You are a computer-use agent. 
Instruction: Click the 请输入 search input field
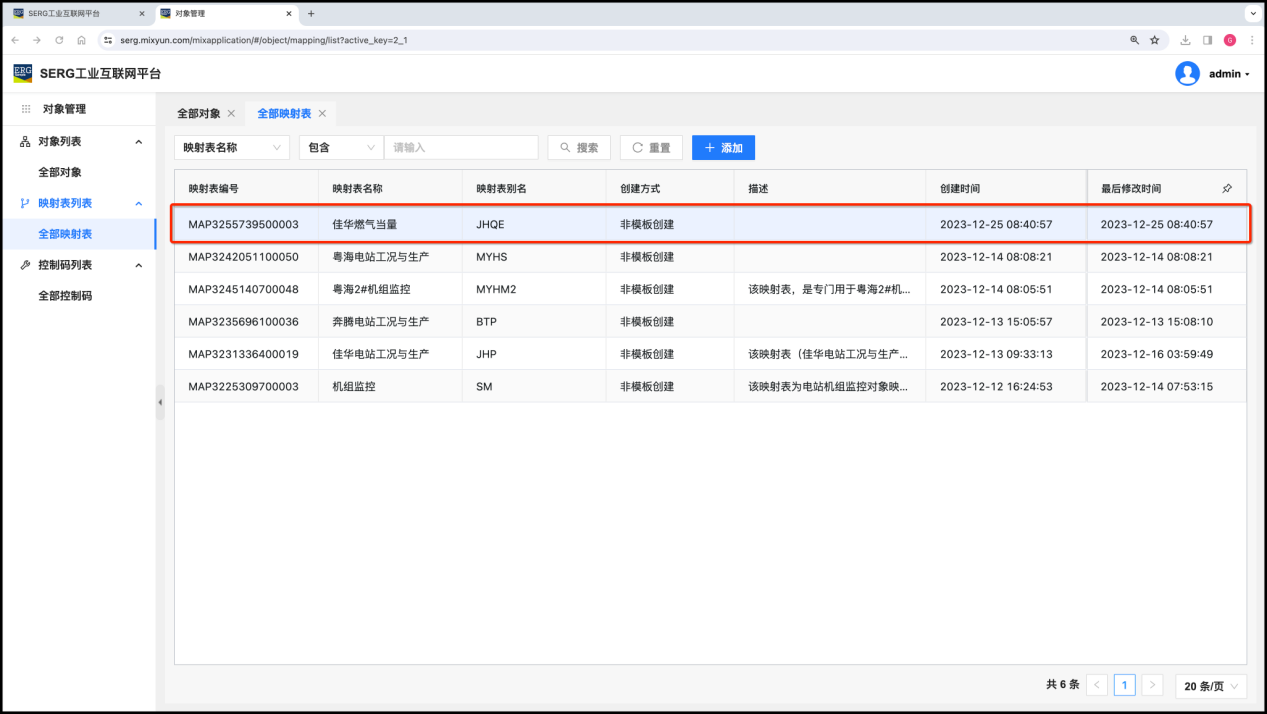461,148
